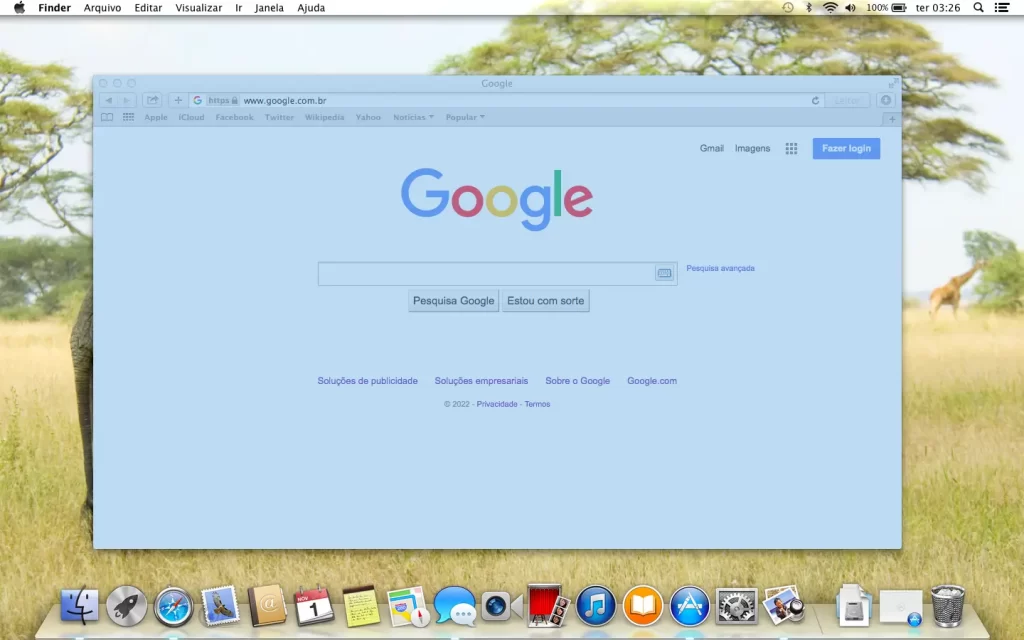Open the Google apps grid
This screenshot has width=1024, height=640.
click(791, 149)
